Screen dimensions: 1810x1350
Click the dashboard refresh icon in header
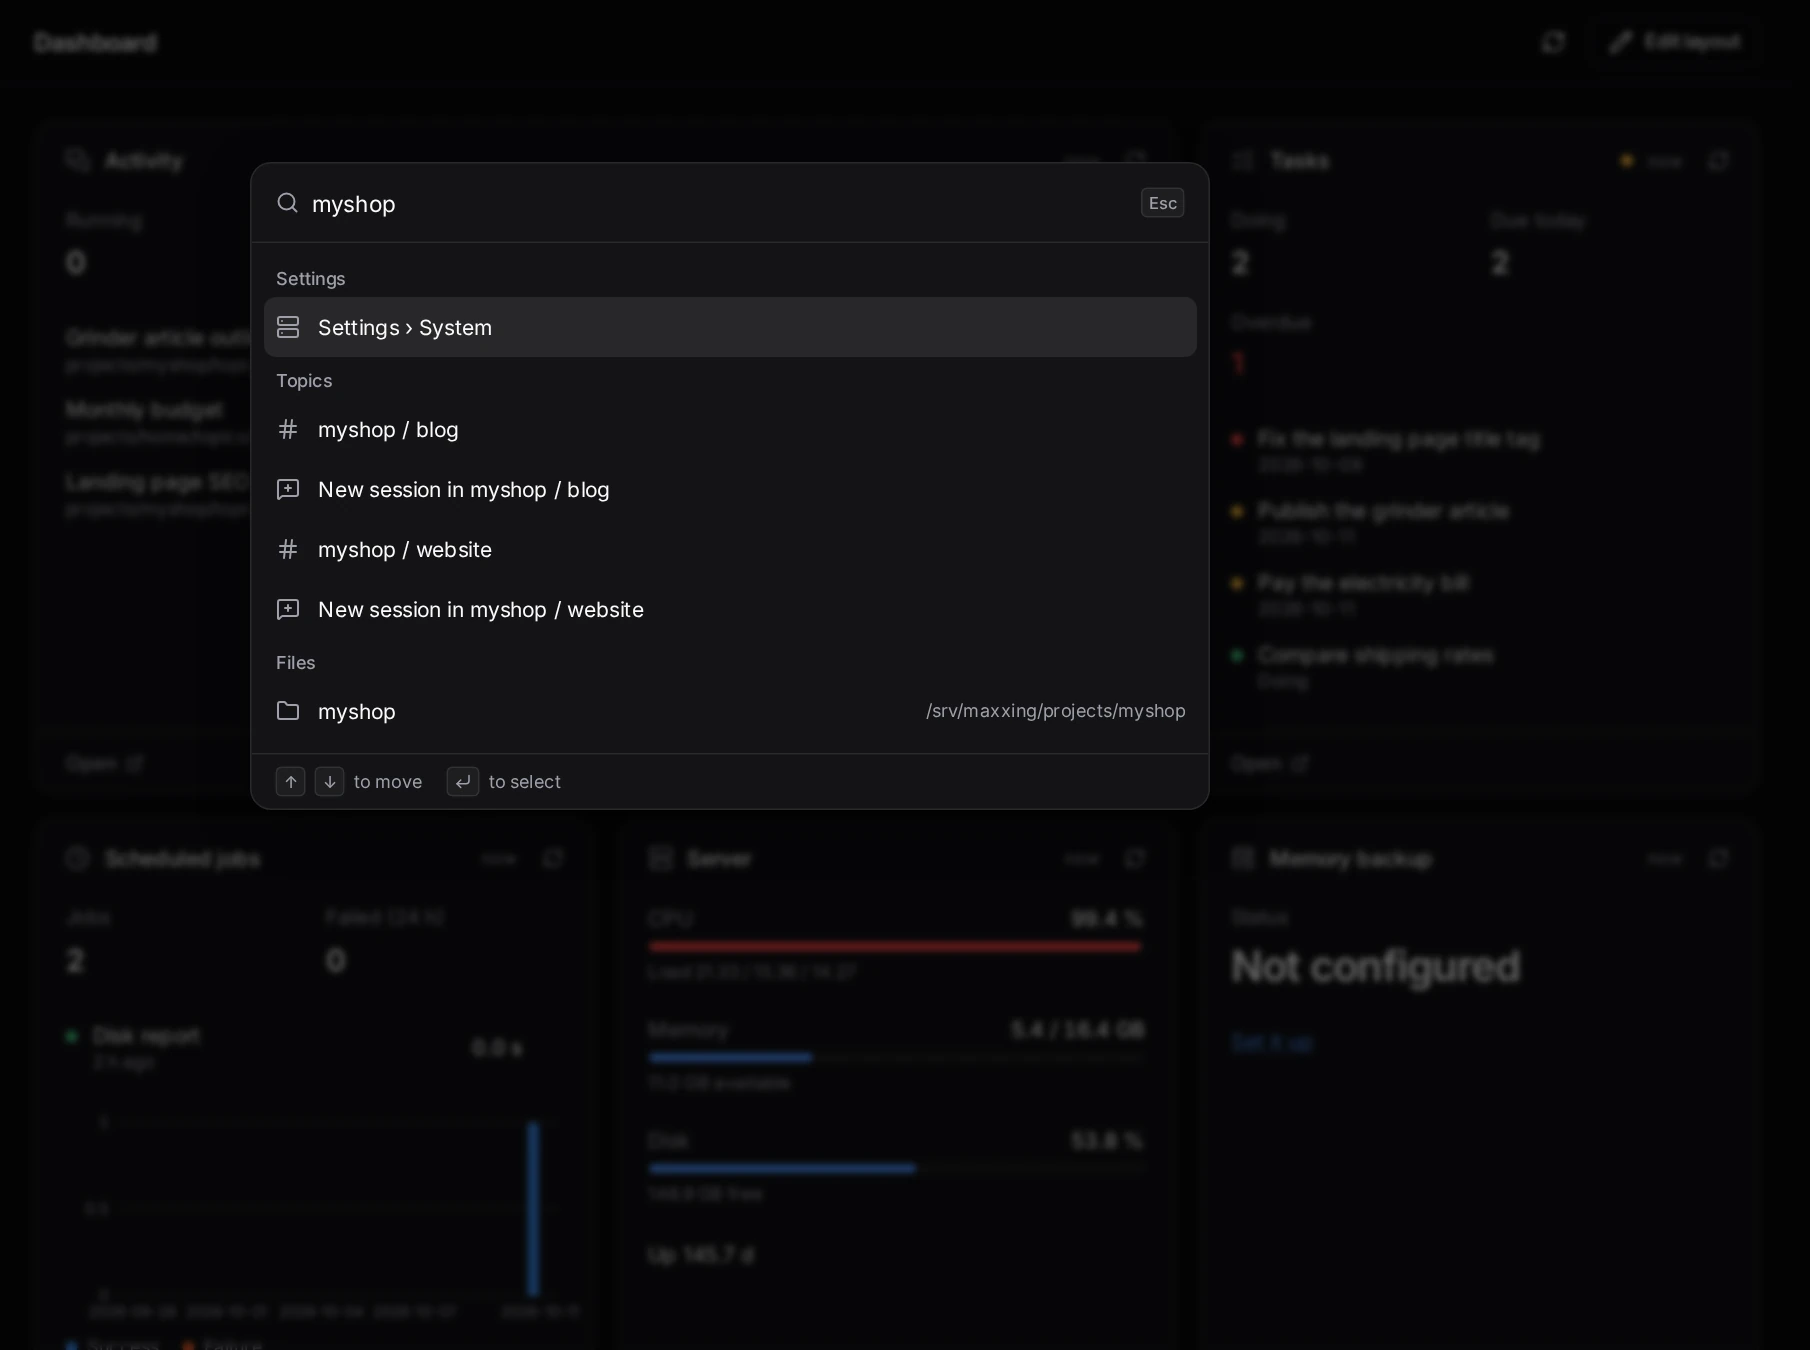(x=1553, y=42)
